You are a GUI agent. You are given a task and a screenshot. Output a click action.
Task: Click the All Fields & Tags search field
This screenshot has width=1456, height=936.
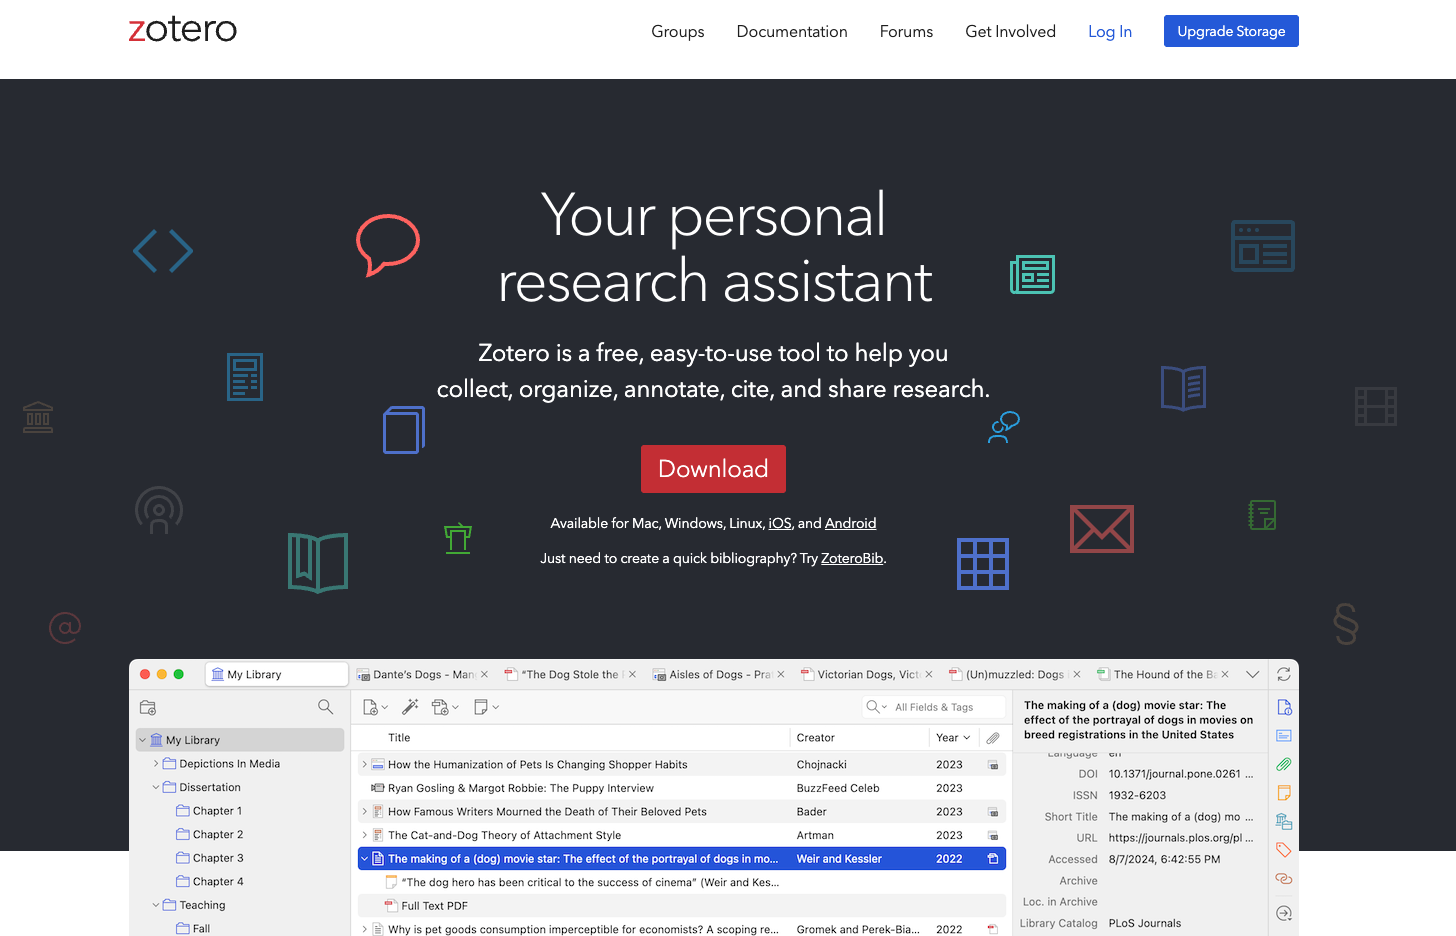(x=934, y=707)
